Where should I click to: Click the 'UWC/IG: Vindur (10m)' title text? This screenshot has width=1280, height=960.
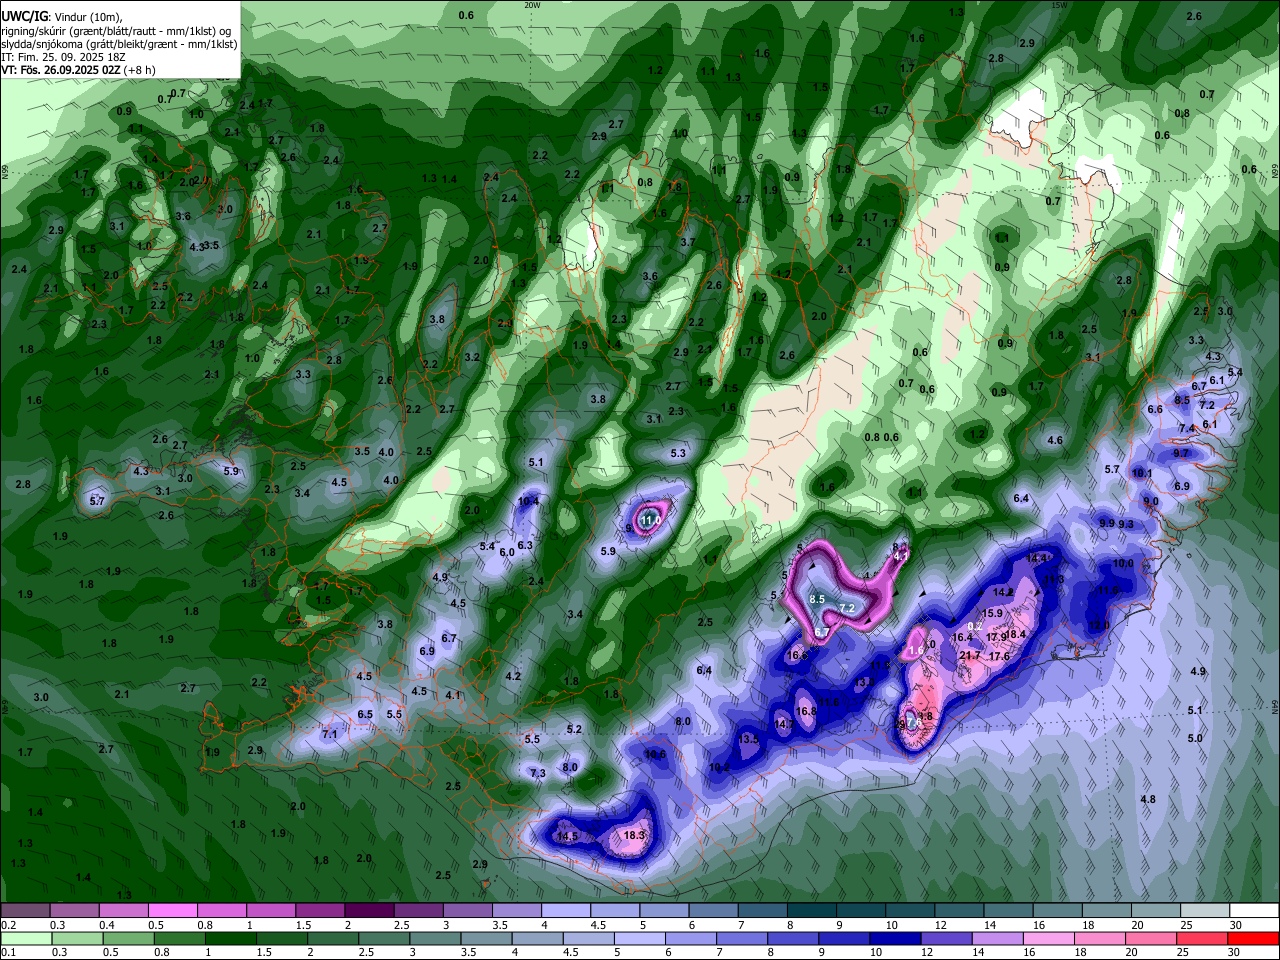point(62,16)
